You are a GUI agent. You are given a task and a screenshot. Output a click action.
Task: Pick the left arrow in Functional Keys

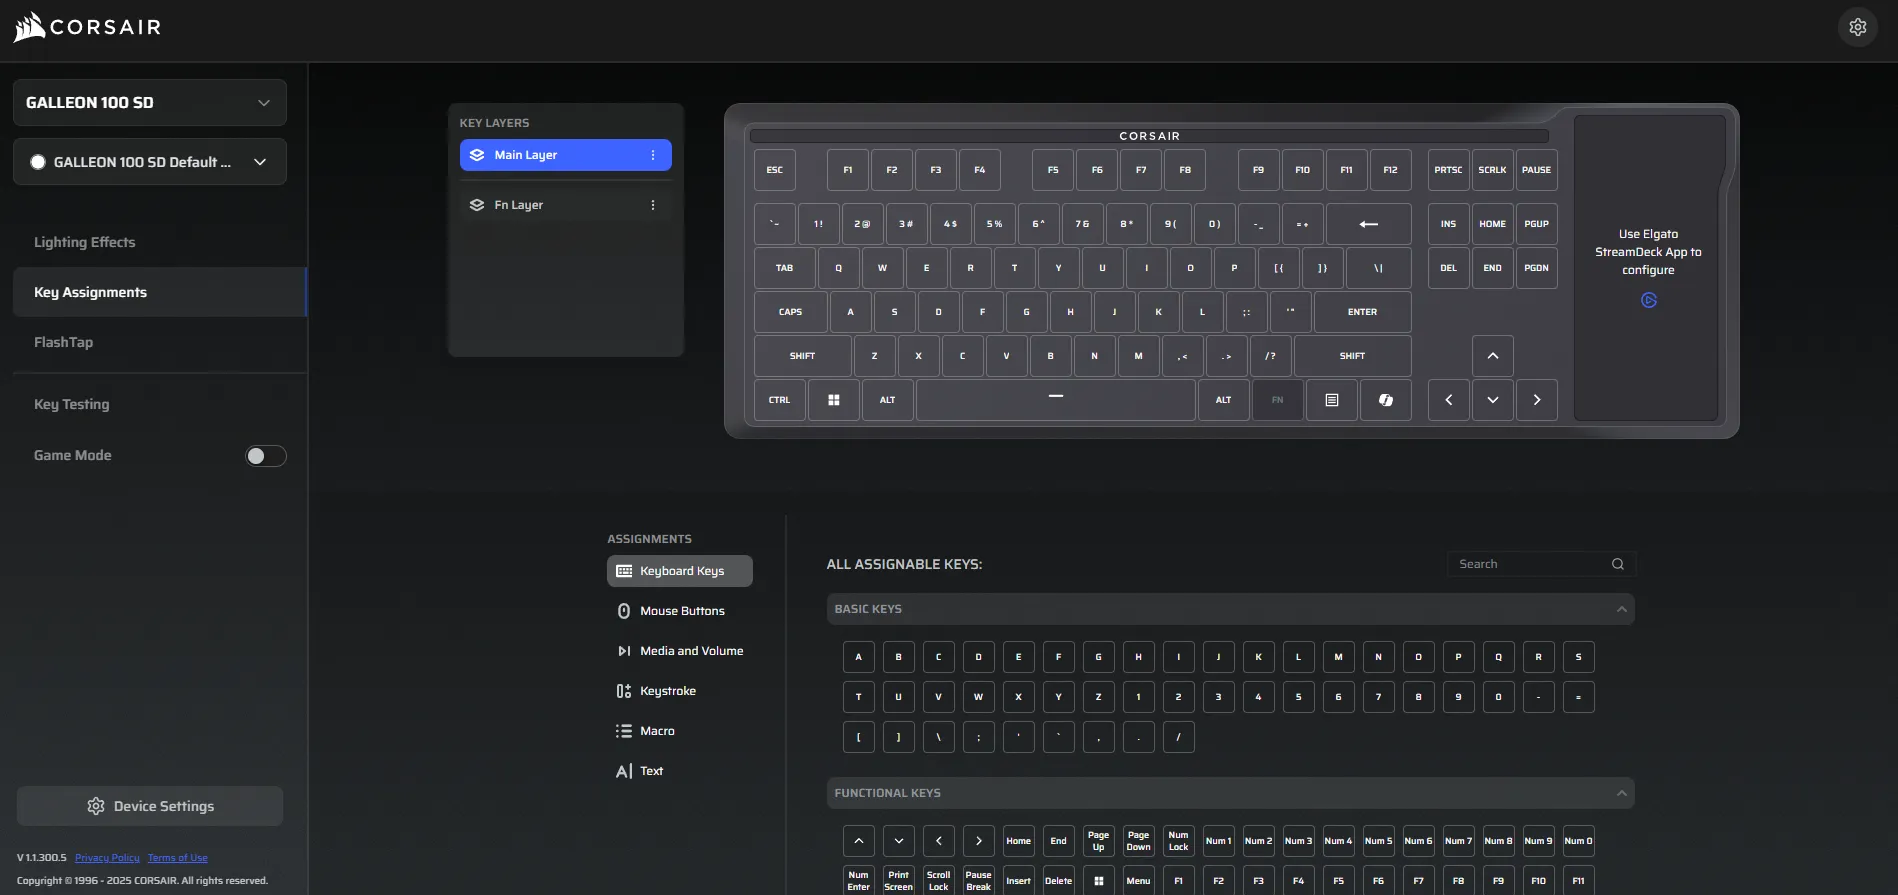pos(938,841)
